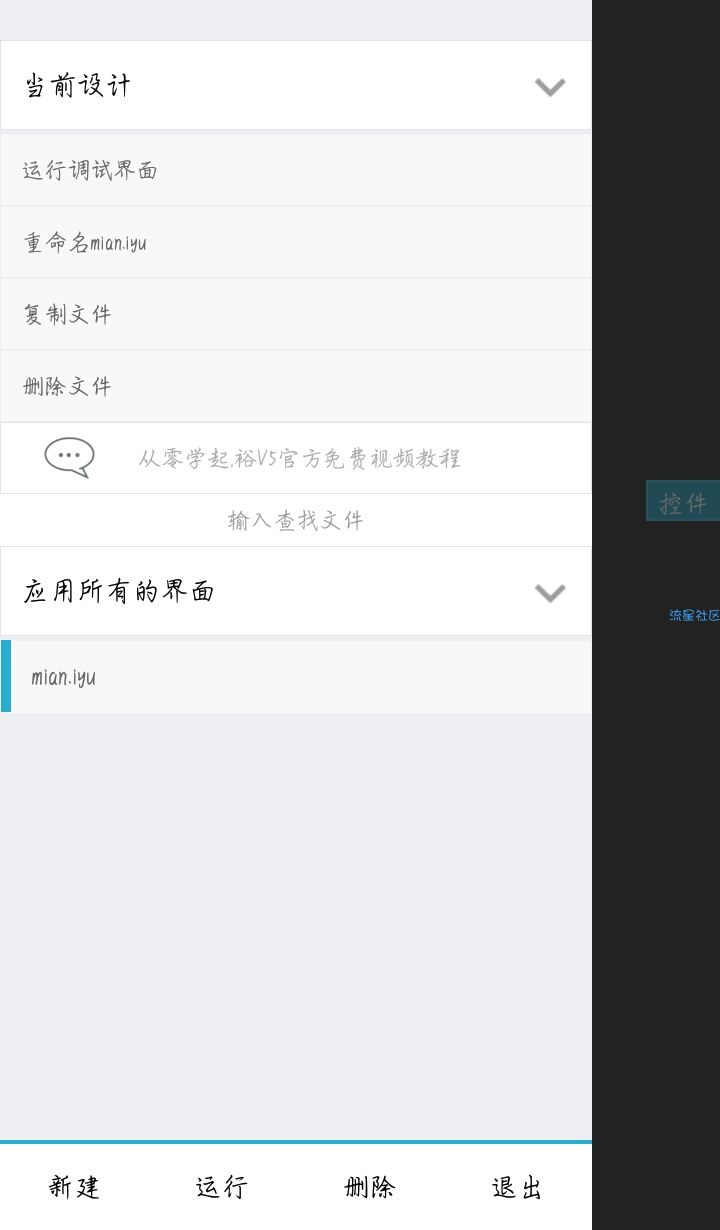The width and height of the screenshot is (720, 1230).
Task: Select the mian.iyu file in list
Action: (x=296, y=677)
